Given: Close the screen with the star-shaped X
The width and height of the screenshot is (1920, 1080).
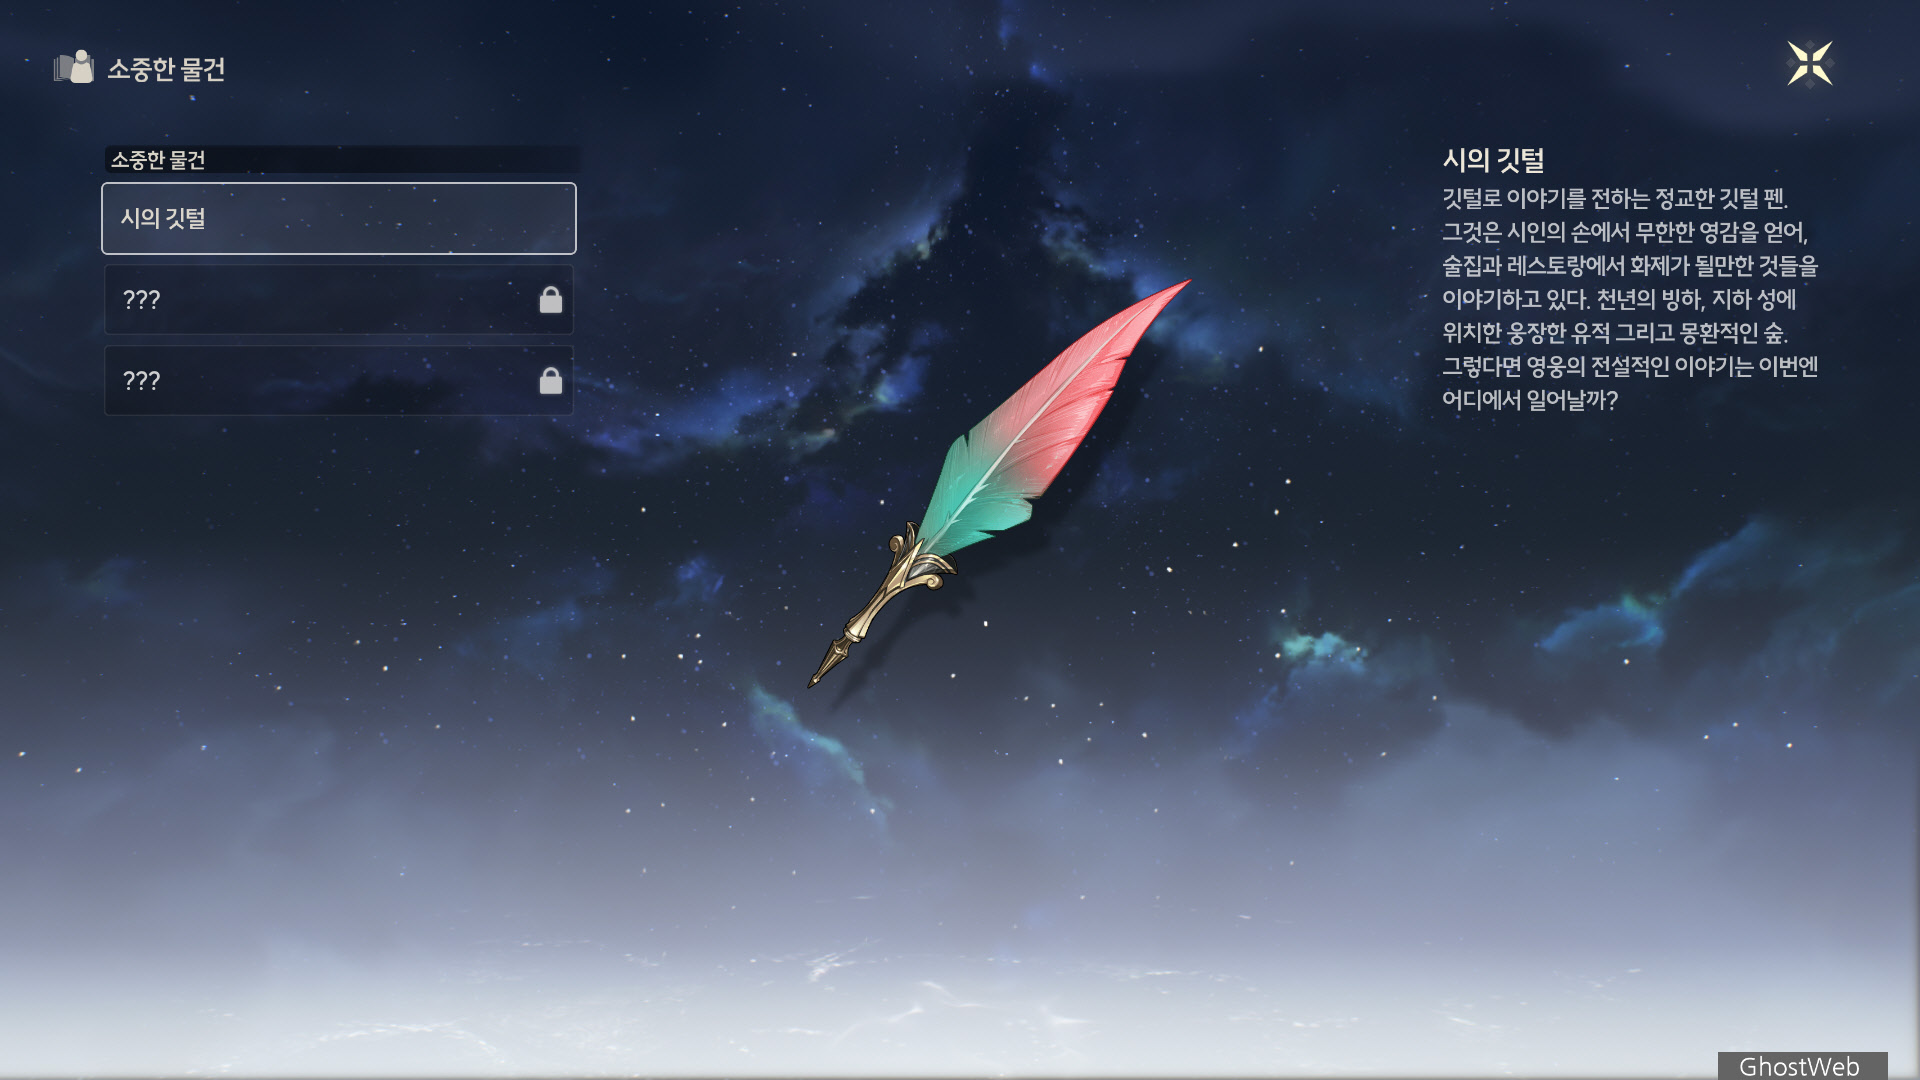Looking at the screenshot, I should click(x=1809, y=64).
